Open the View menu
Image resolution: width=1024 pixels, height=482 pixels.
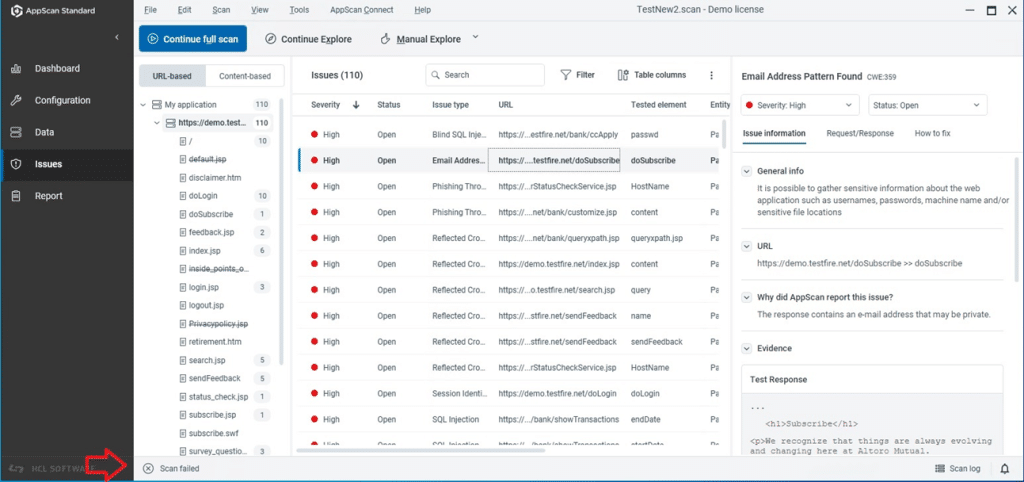coord(260,10)
